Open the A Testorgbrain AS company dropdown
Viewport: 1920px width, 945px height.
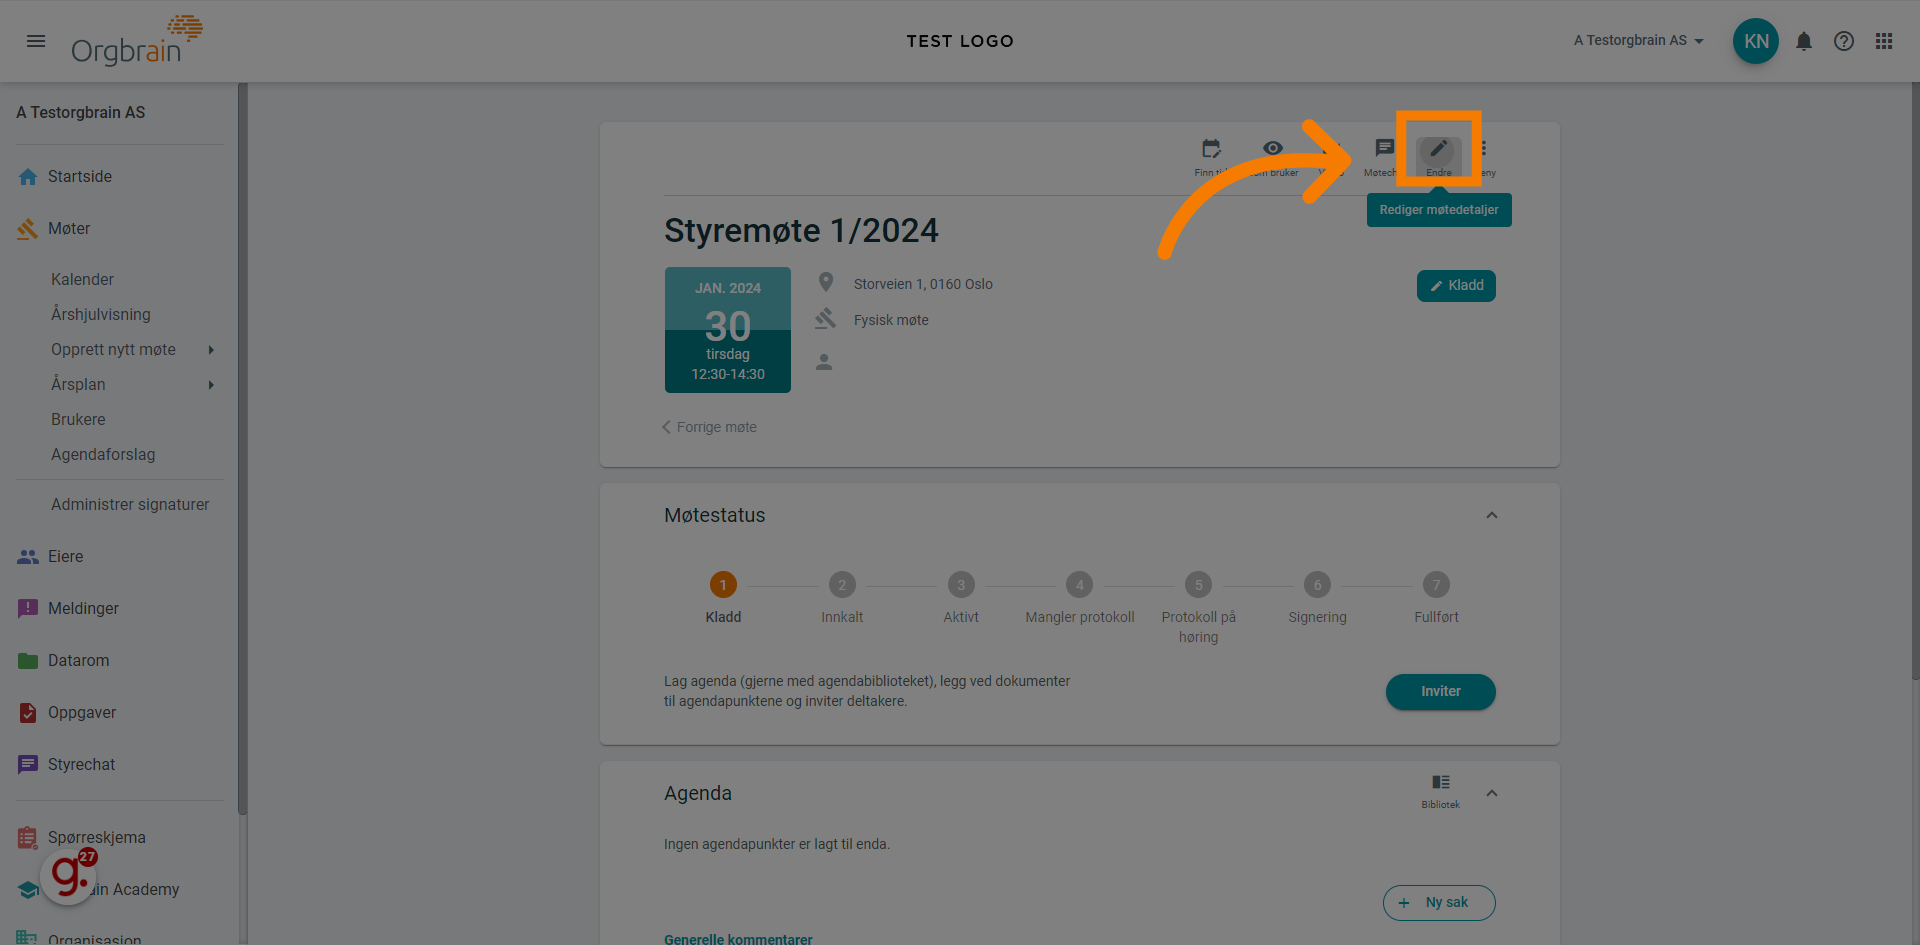pos(1638,41)
